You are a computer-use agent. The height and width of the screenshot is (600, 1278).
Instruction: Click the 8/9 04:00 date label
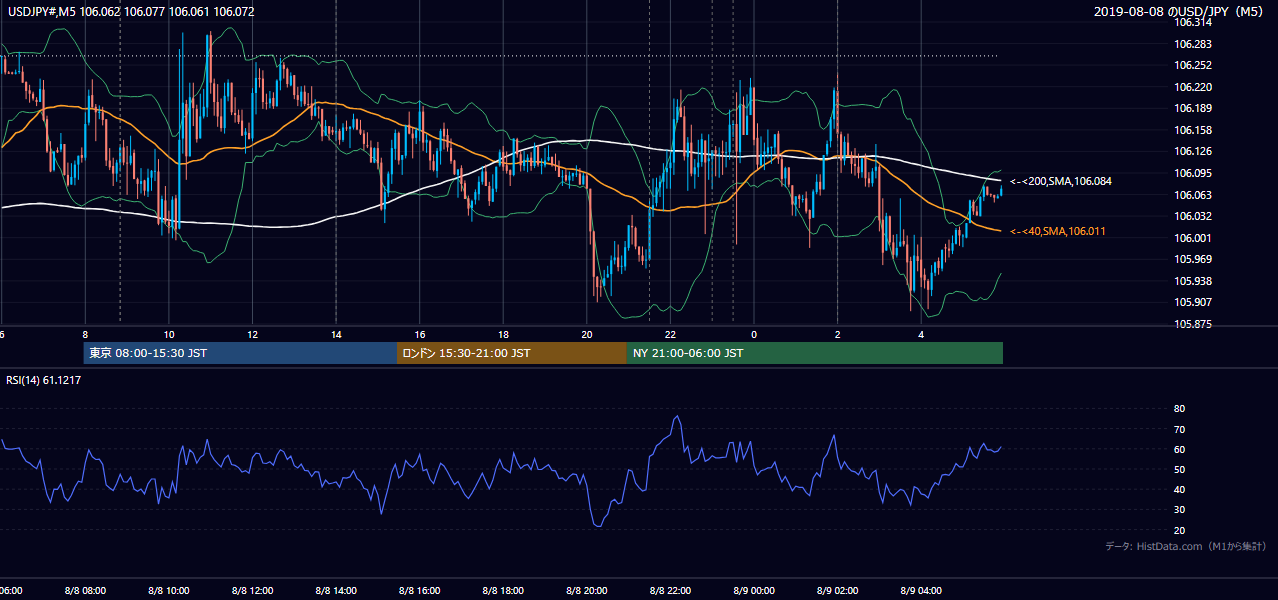click(921, 591)
